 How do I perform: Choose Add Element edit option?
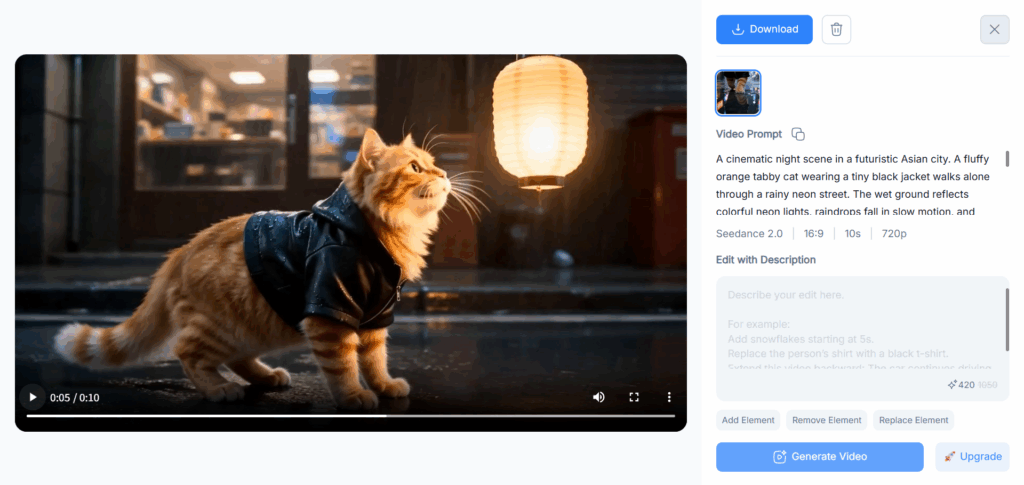coord(748,420)
